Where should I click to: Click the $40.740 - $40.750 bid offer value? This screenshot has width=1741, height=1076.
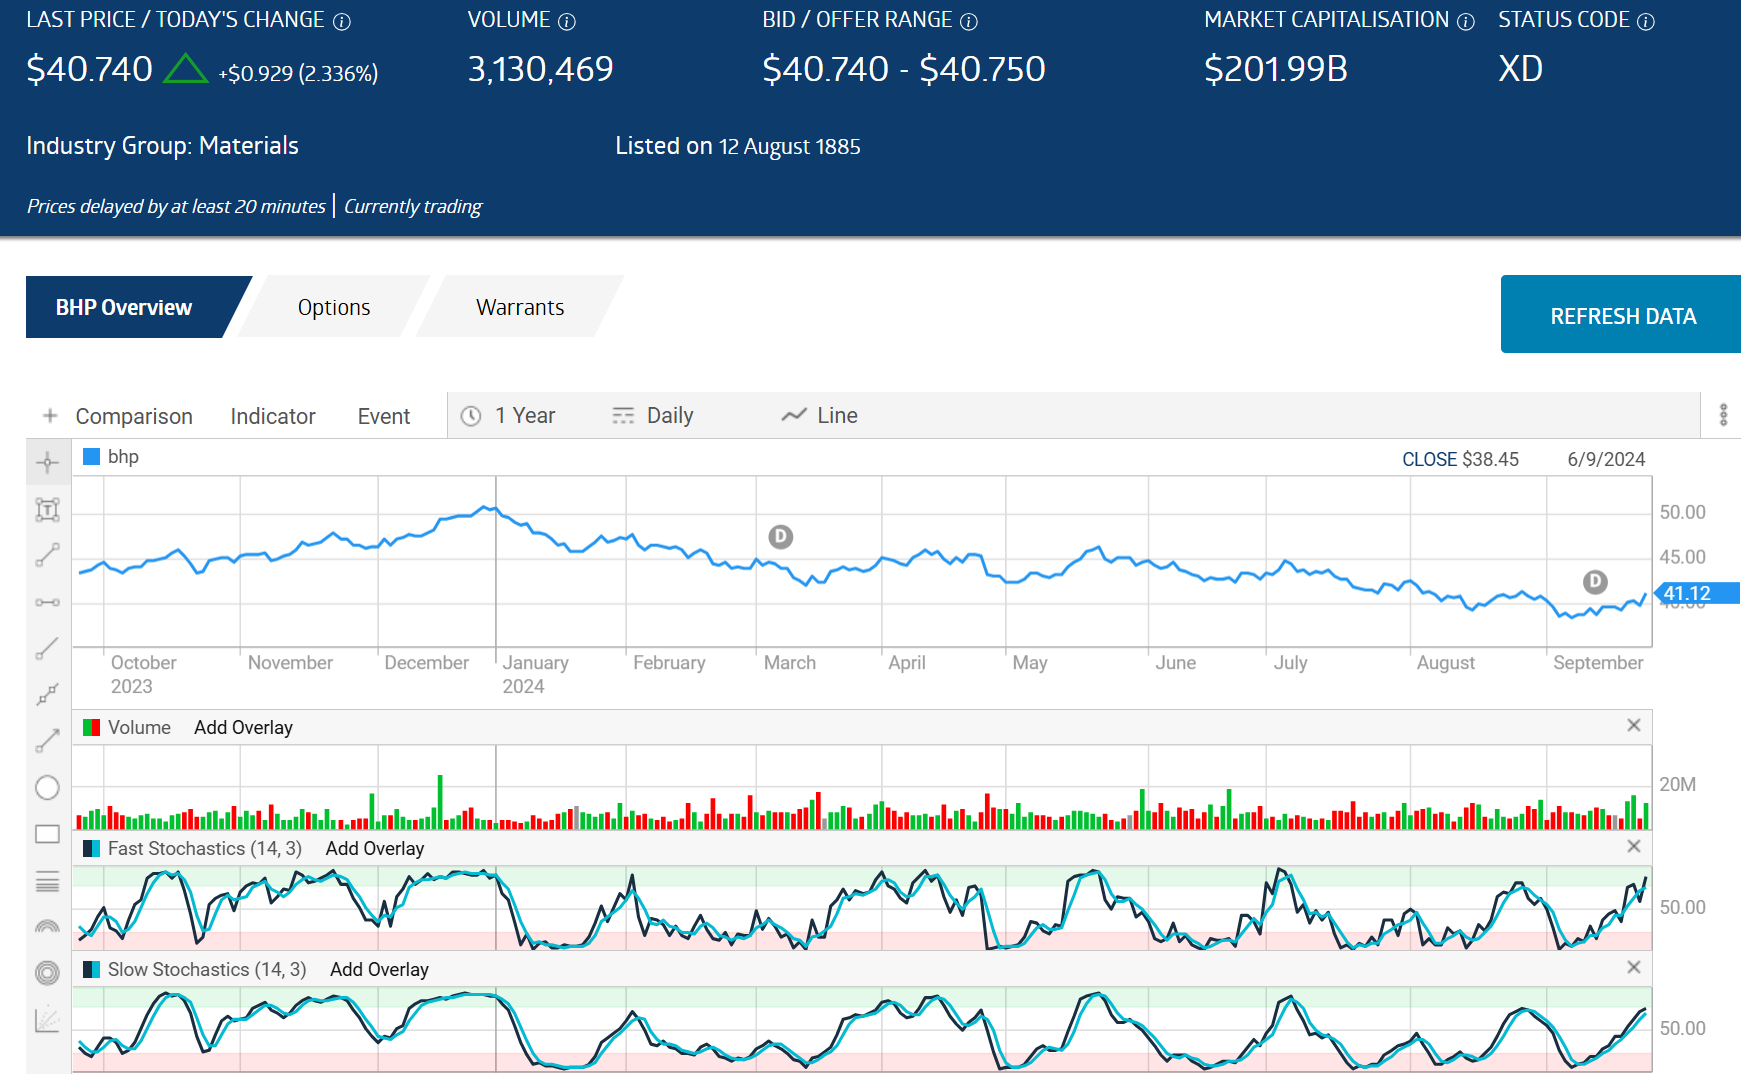point(904,69)
